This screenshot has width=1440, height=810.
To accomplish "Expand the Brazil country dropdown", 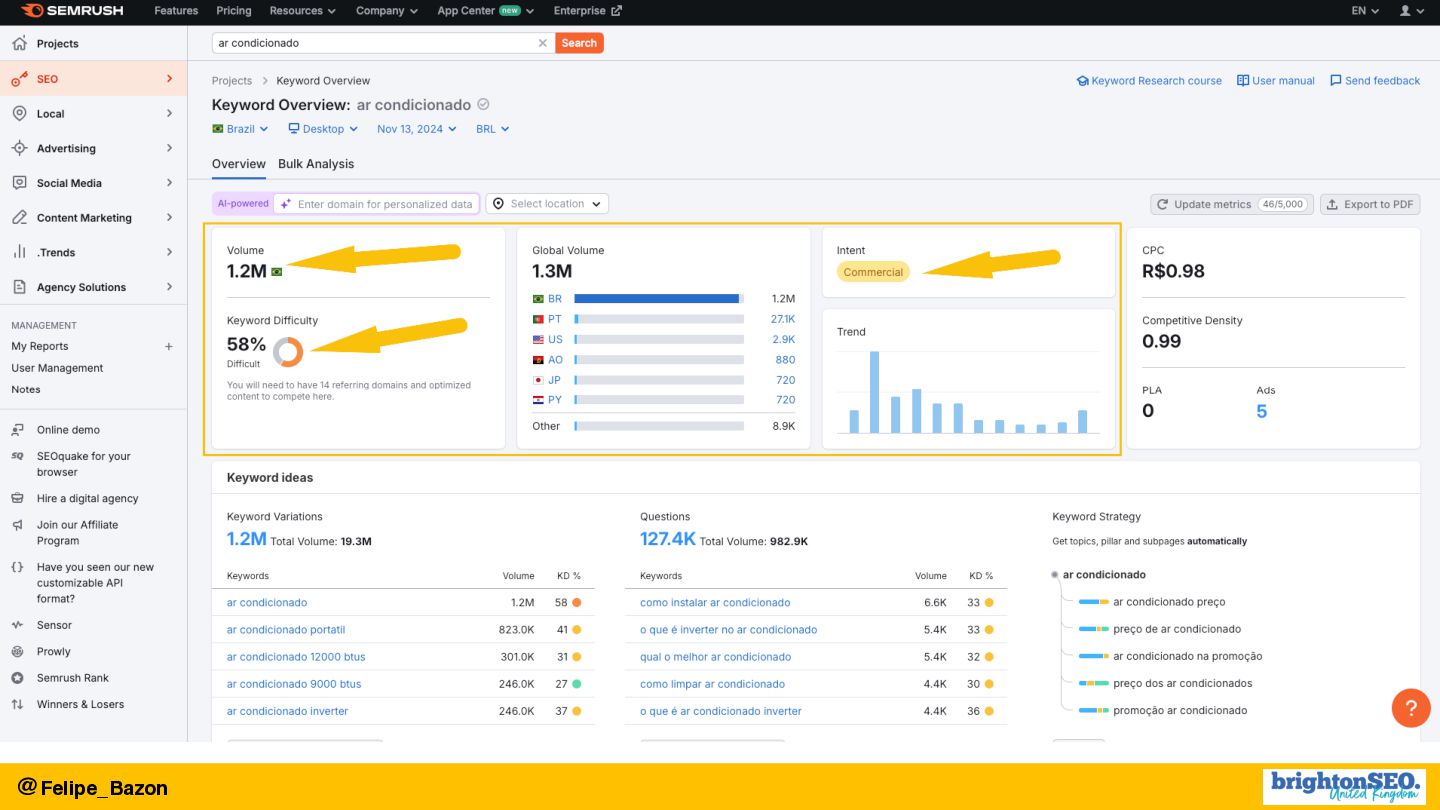I will point(240,129).
